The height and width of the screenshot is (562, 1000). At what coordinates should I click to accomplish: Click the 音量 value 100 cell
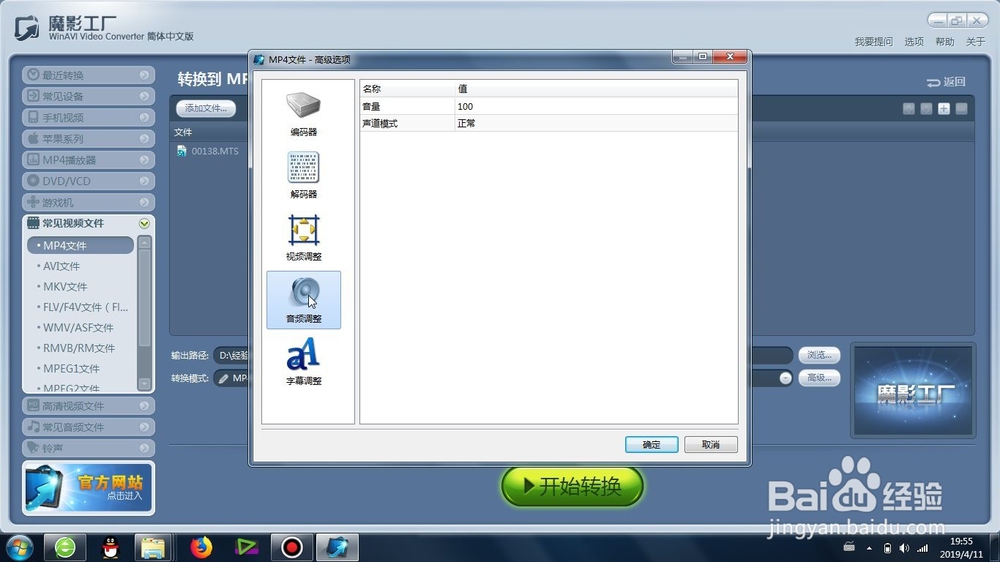[596, 107]
